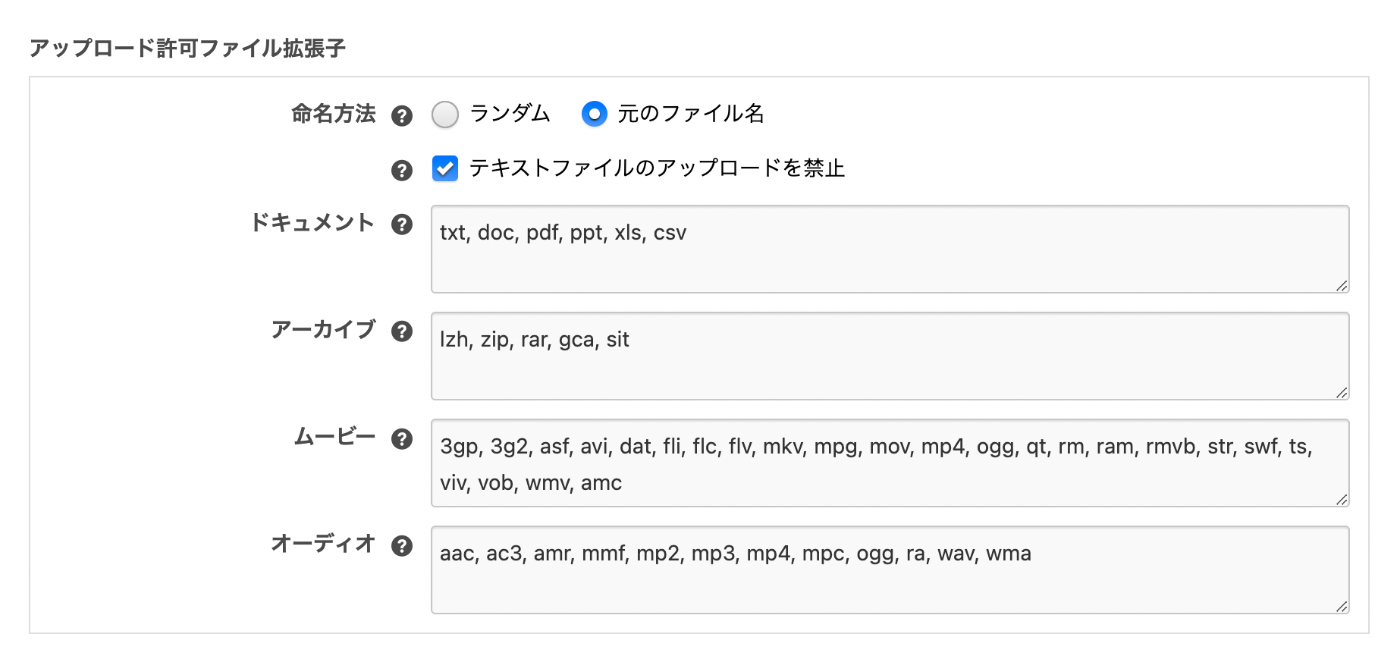The width and height of the screenshot is (1400, 661).
Task: Click the 命名方法 field label
Action: pyautogui.click(x=333, y=115)
